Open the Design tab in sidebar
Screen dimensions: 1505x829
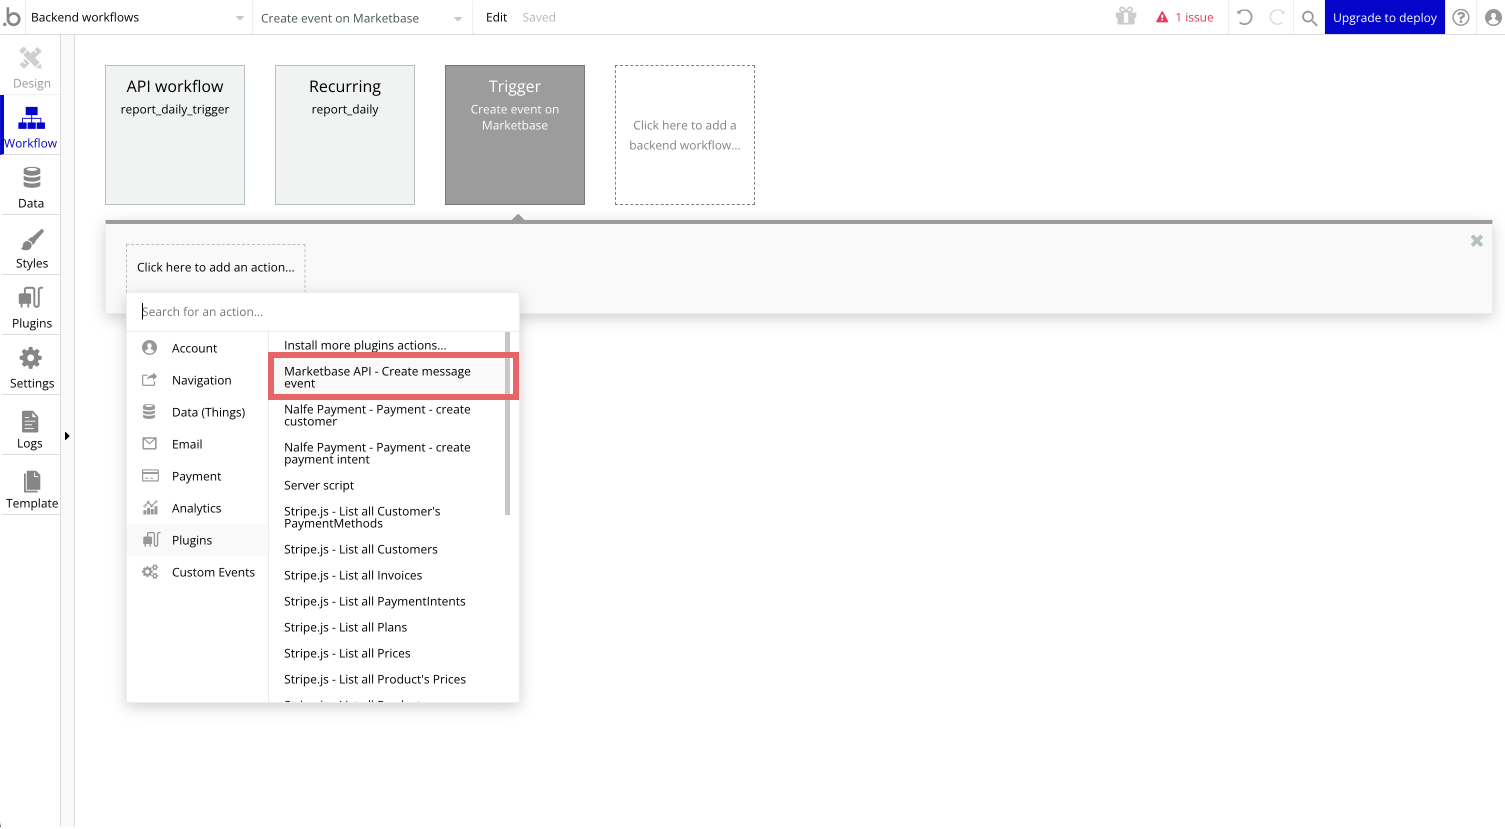[x=31, y=67]
